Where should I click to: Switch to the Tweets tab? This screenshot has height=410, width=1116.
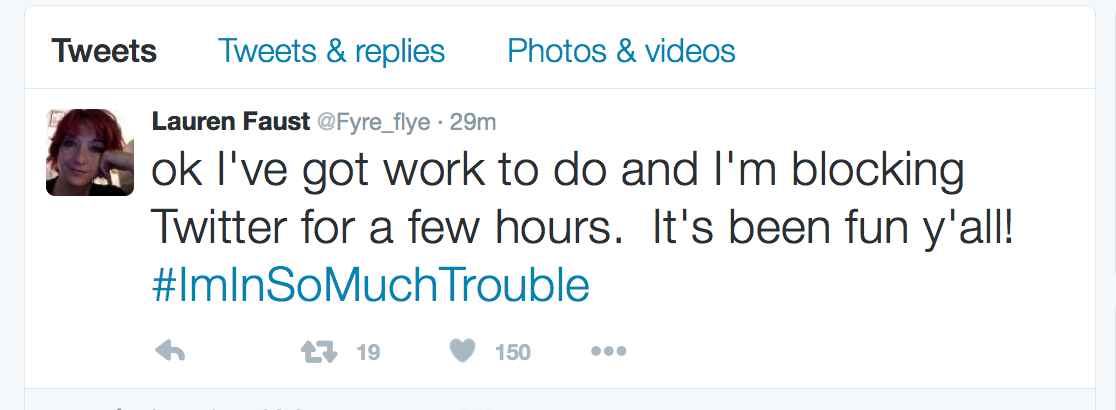tap(104, 51)
